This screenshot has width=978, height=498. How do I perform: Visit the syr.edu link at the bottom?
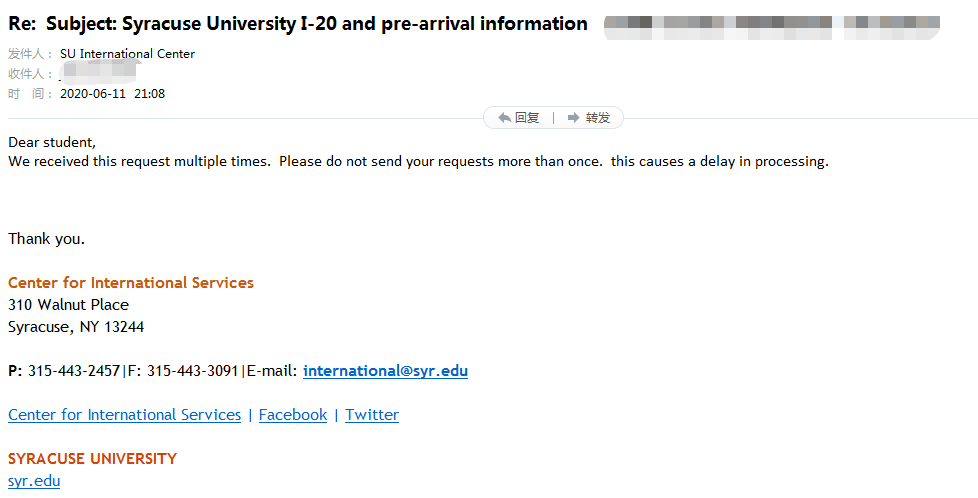pos(34,481)
